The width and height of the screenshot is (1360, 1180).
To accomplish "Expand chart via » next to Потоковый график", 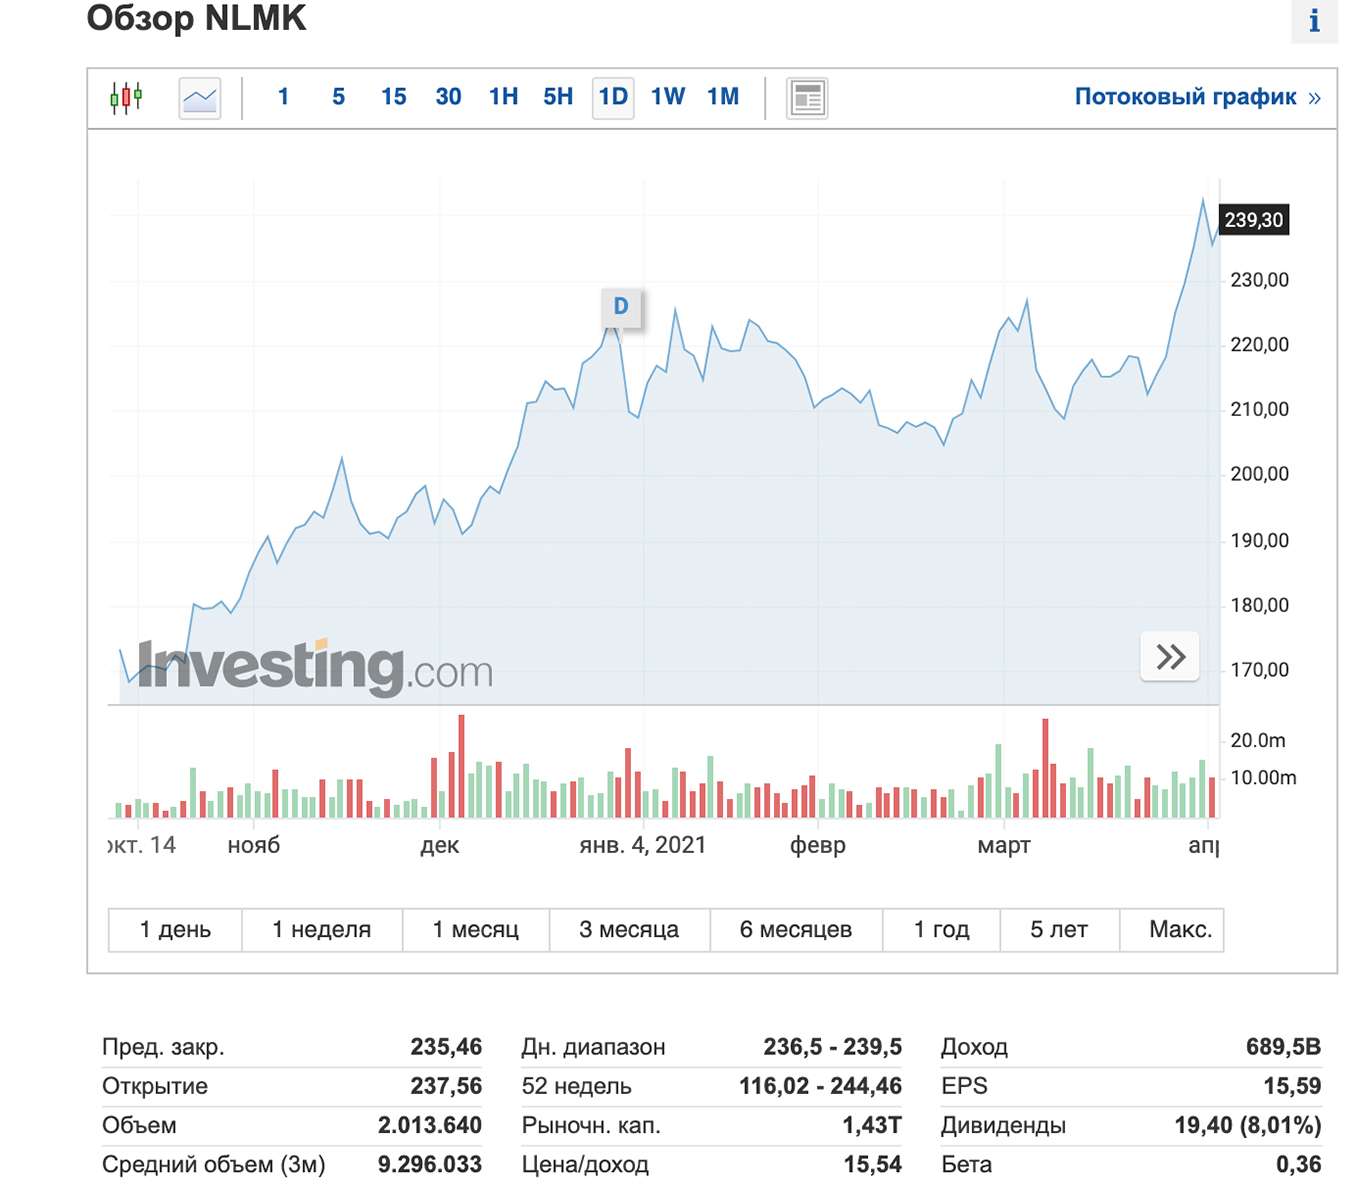I will click(x=1315, y=98).
